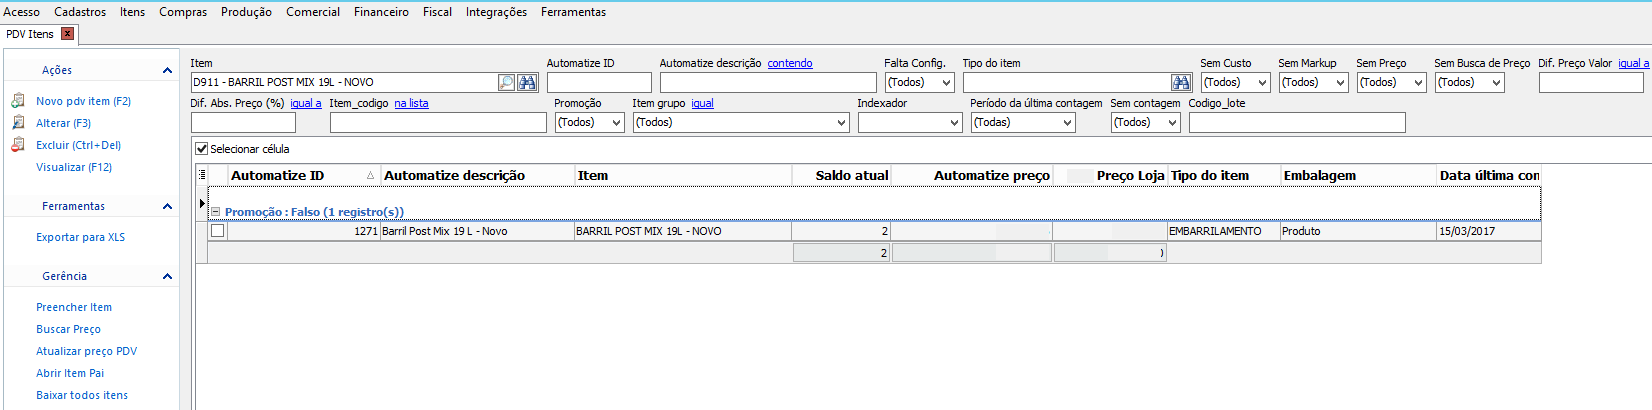Open the Ferramentas menu in menu bar

tap(573, 12)
